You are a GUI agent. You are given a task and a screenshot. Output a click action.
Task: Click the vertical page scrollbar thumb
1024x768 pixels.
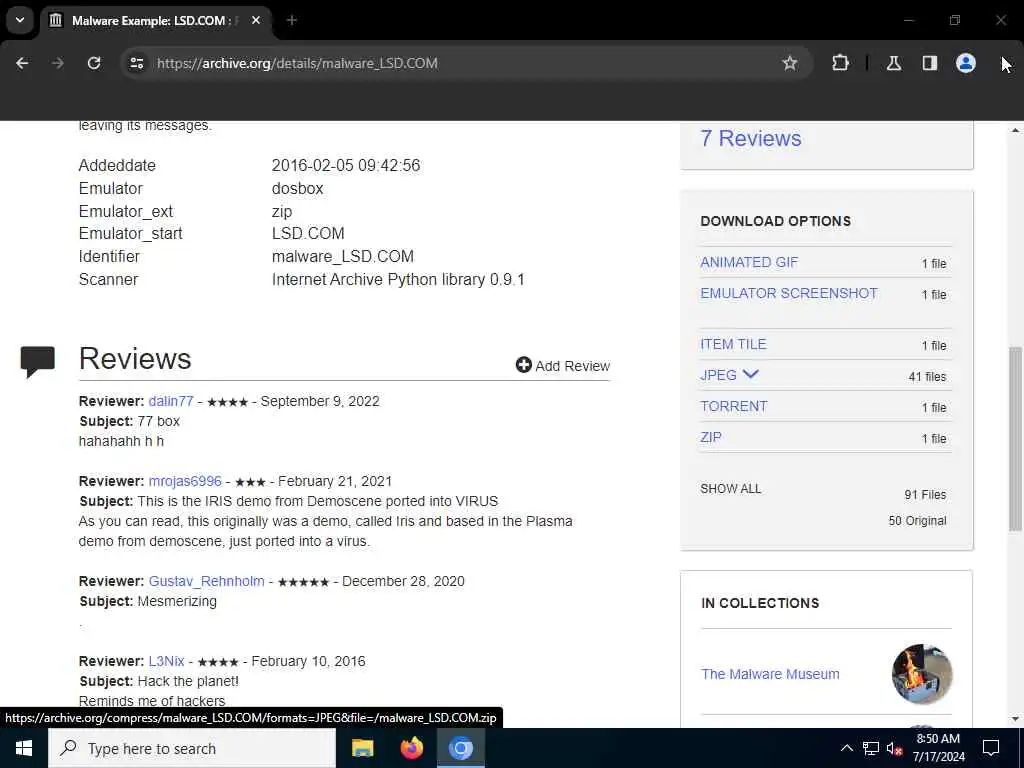coord(1015,439)
